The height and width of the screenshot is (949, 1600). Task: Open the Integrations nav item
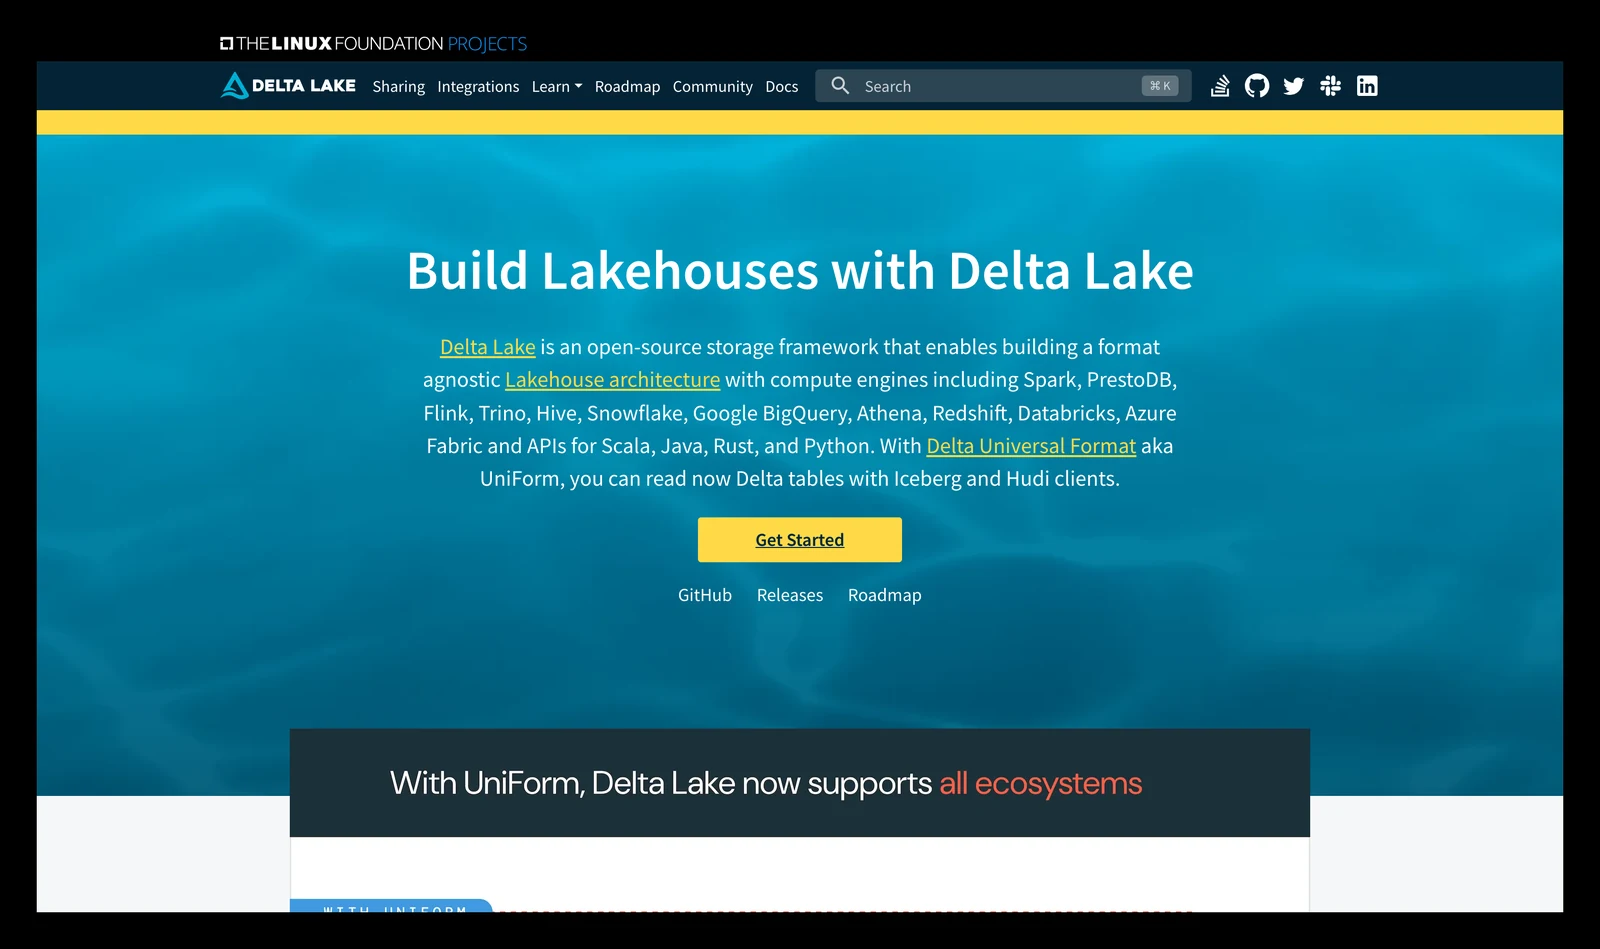tap(478, 87)
